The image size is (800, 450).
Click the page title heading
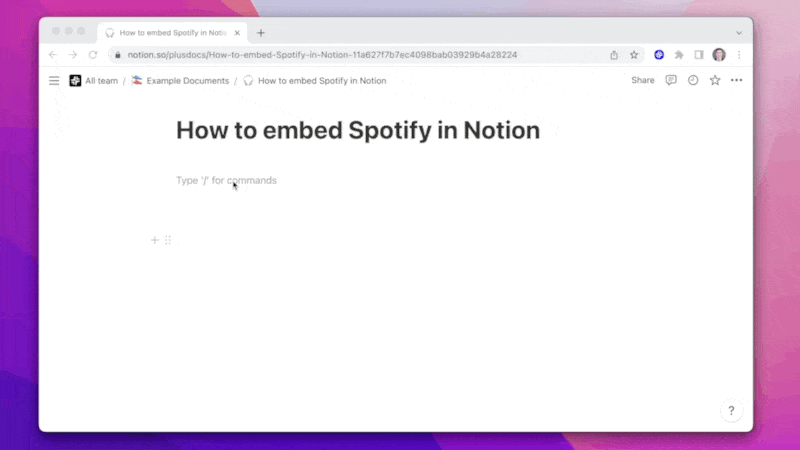(x=357, y=130)
